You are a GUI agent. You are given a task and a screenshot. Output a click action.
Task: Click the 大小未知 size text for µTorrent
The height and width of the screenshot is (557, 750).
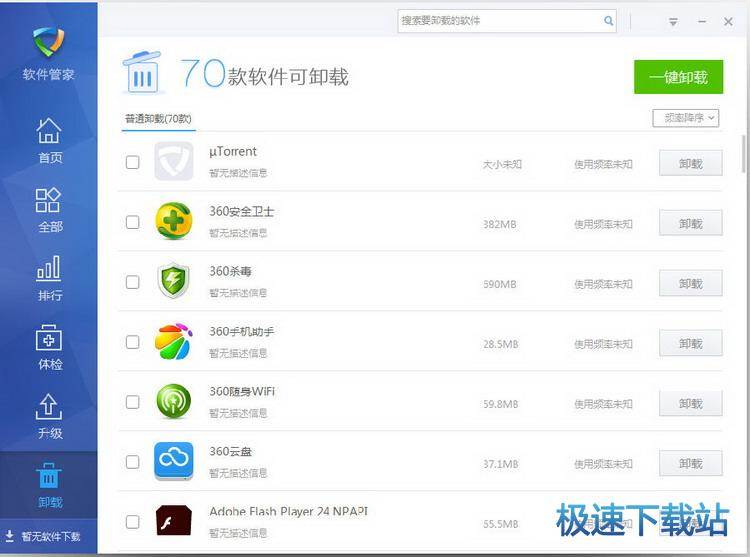pos(502,164)
